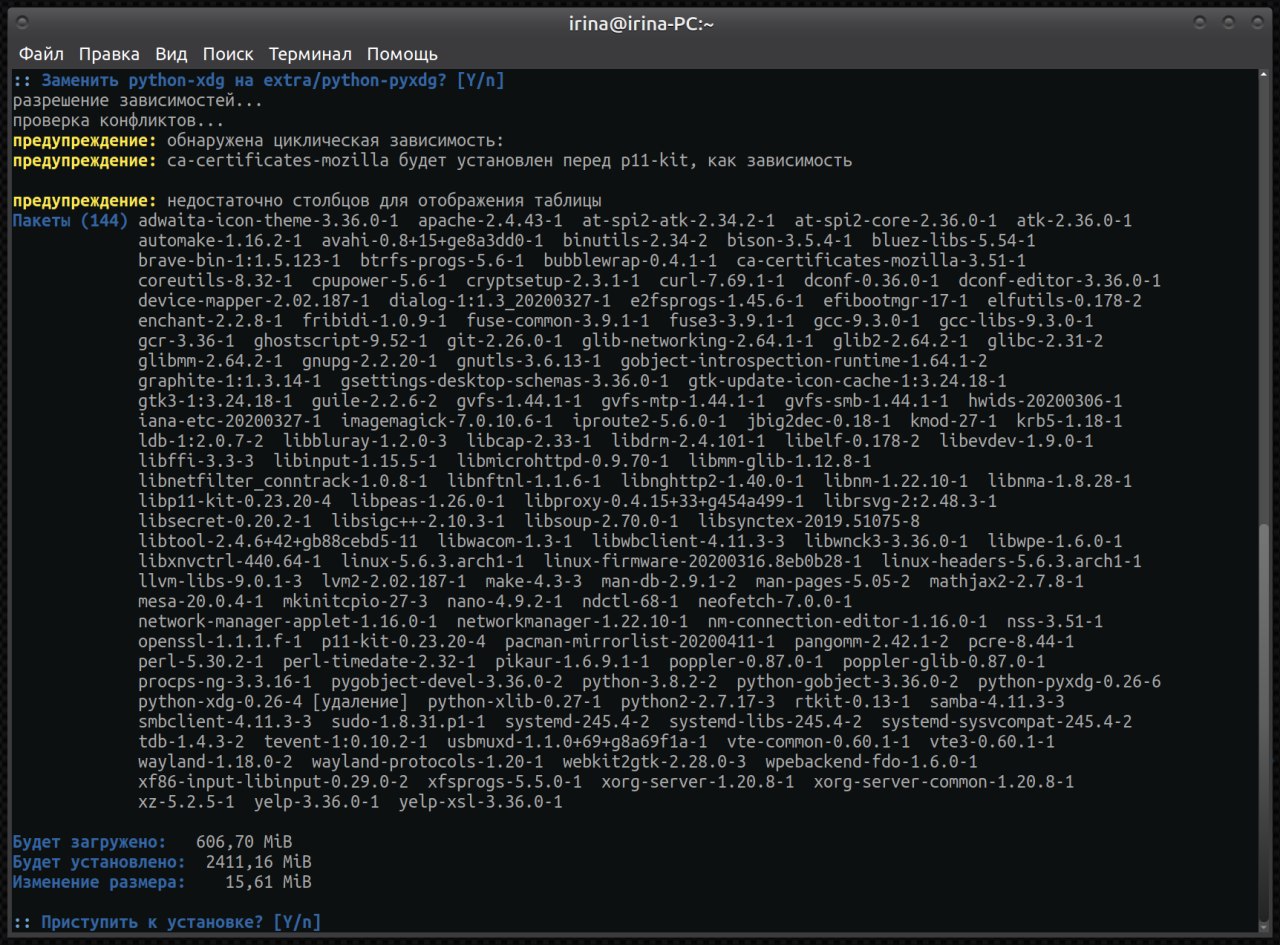Screen dimensions: 1280x945
Task: Click 'glibc-2.31-2' package name
Action: pos(1046,340)
